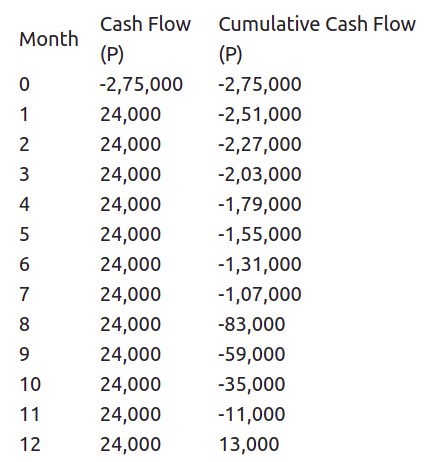Viewport: 429px width, 462px height.
Task: Click the Month column header
Action: (49, 39)
